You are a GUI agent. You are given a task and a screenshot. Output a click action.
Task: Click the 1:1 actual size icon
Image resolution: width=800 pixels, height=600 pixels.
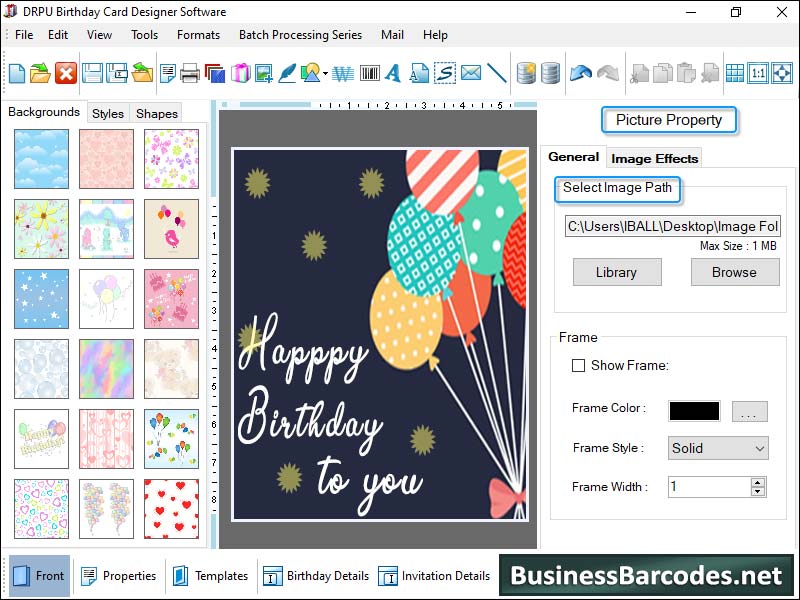758,73
